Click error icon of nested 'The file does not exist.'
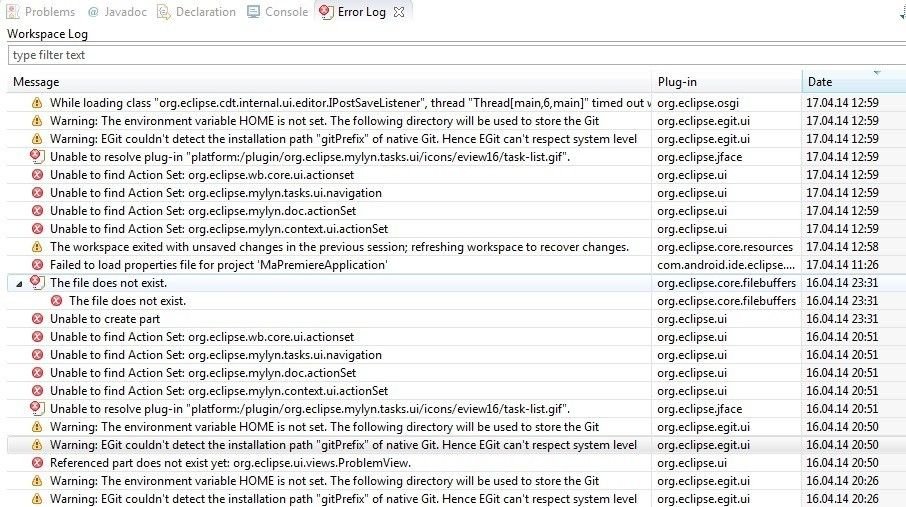906x507 pixels. click(56, 301)
